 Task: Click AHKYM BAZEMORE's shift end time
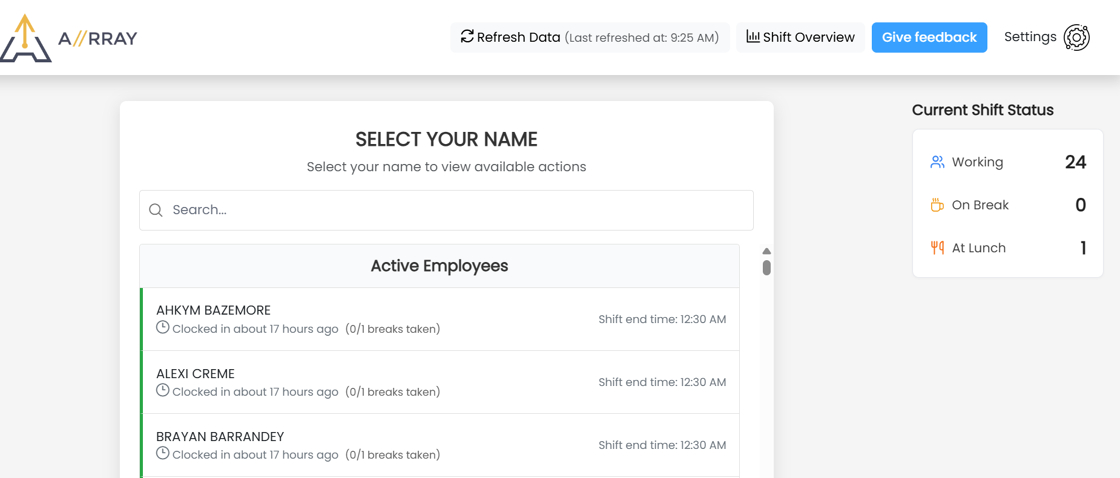click(x=662, y=319)
